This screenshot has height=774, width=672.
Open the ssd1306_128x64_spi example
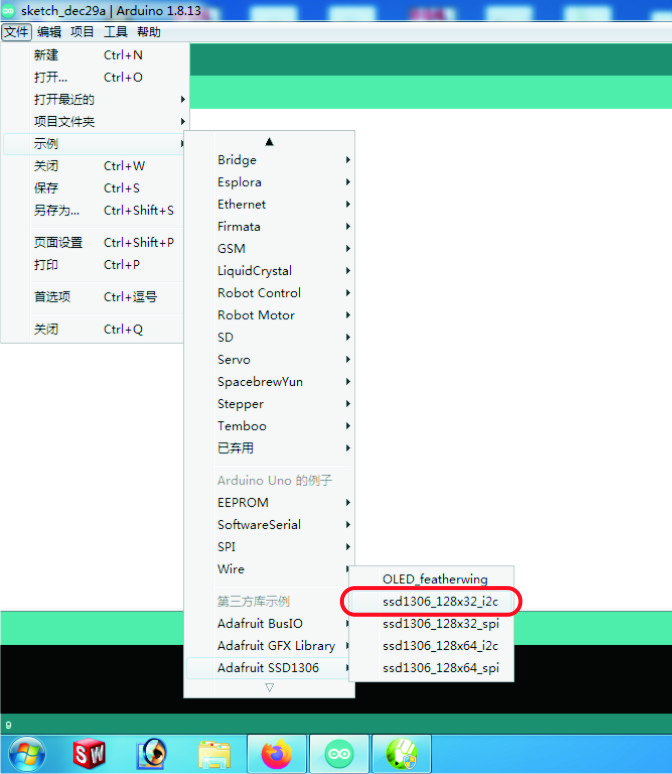440,668
